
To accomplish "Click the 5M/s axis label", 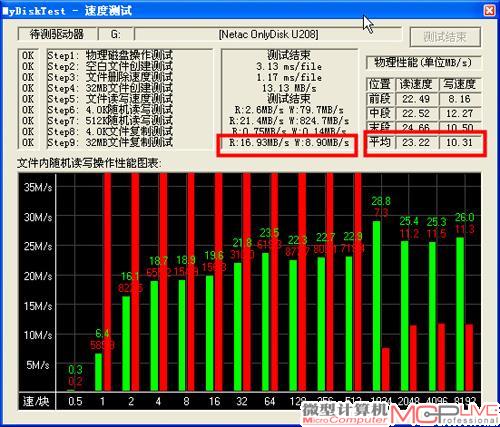I will pyautogui.click(x=38, y=365).
